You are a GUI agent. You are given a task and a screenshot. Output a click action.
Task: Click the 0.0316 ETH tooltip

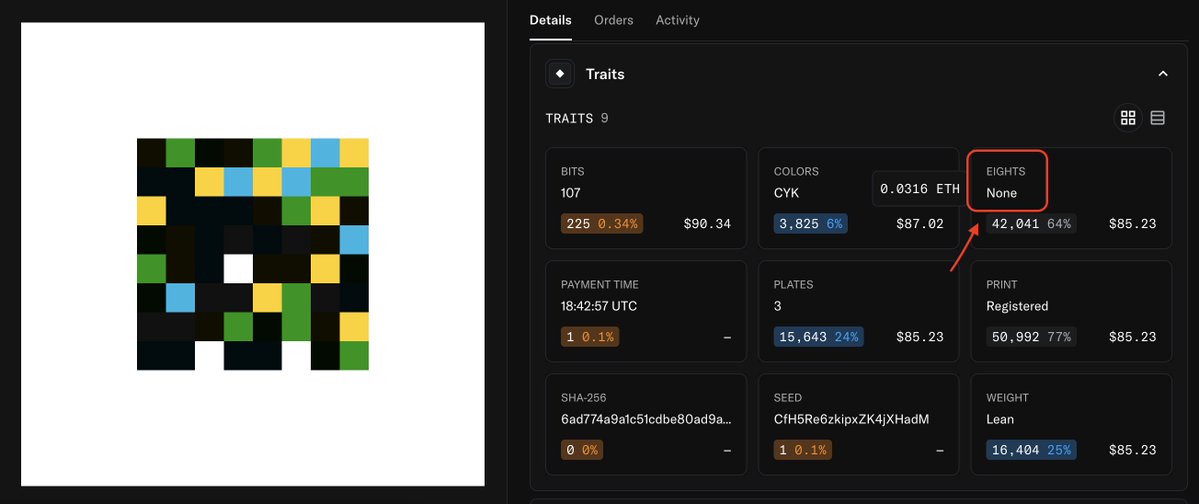920,189
